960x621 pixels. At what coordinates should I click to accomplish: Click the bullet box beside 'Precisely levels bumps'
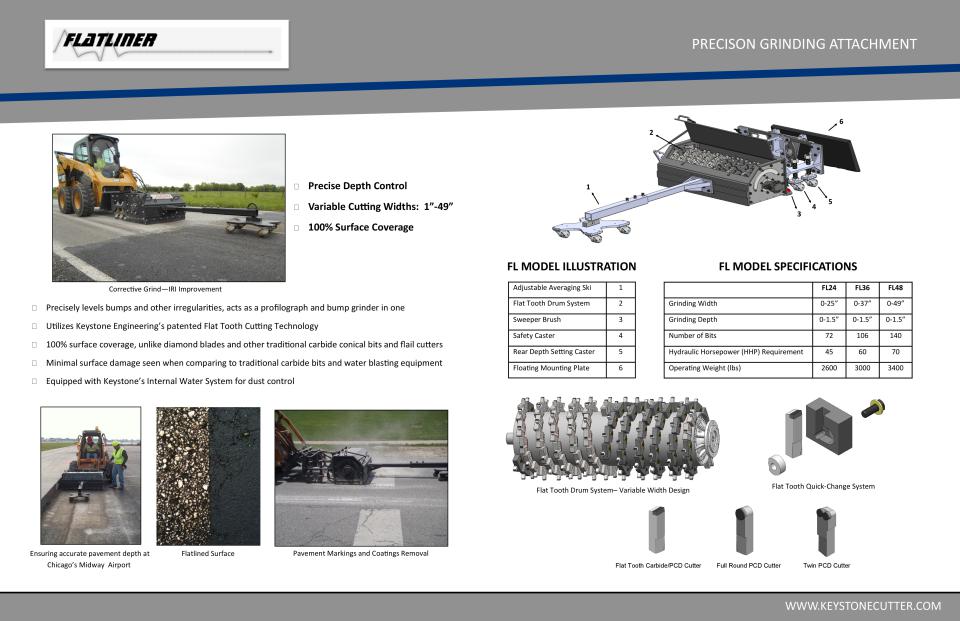(x=34, y=308)
